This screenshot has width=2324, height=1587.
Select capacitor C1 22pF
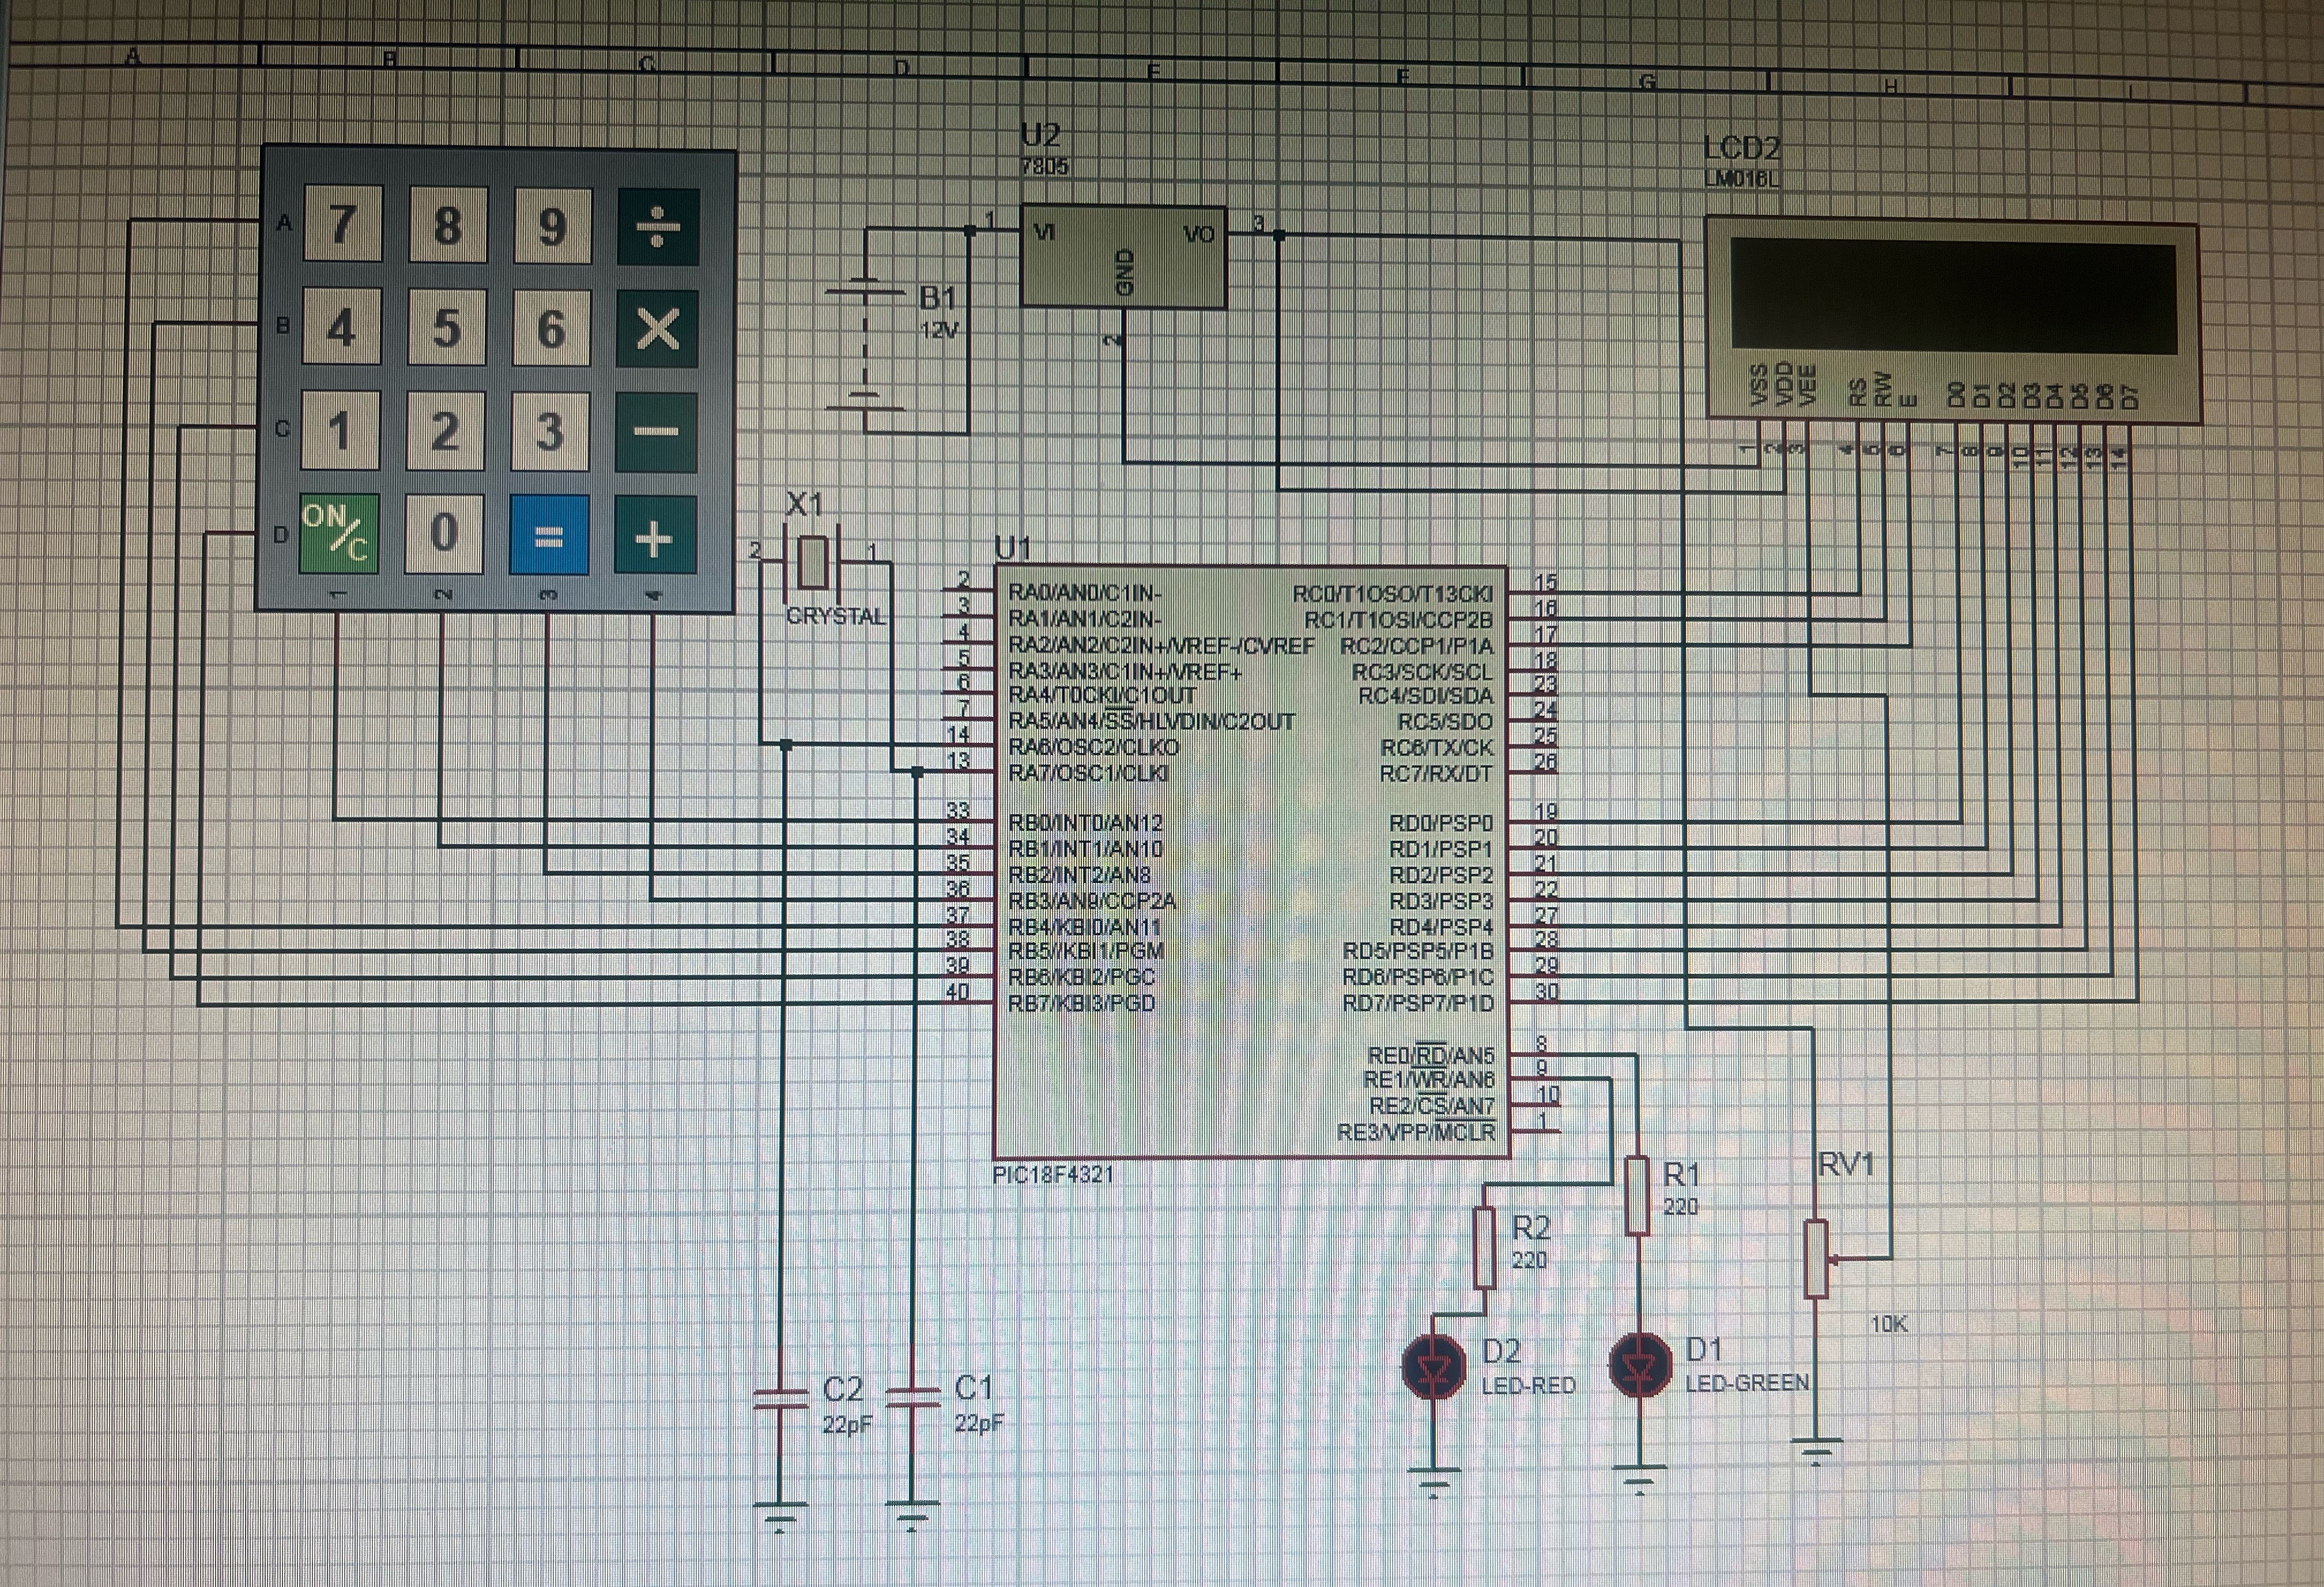click(913, 1397)
